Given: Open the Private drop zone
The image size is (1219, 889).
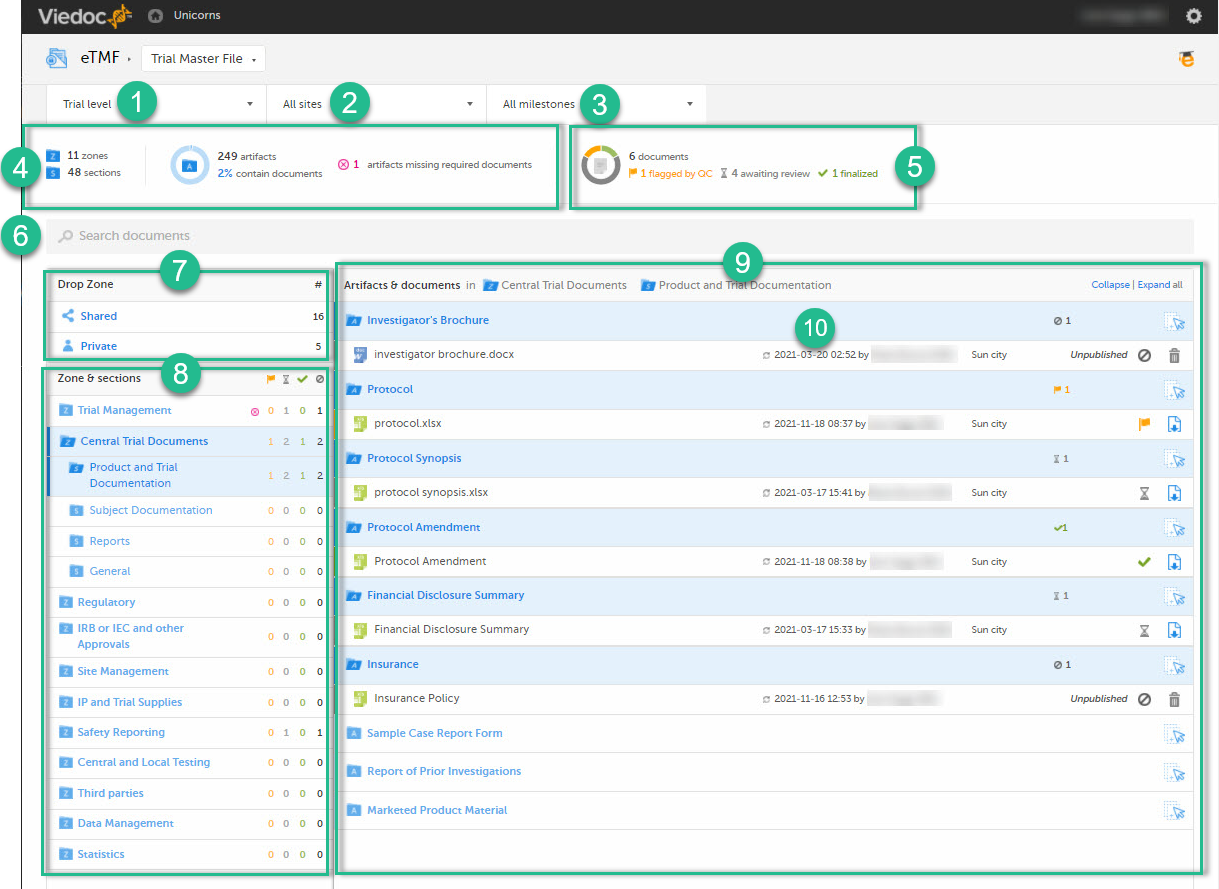Looking at the screenshot, I should (99, 346).
